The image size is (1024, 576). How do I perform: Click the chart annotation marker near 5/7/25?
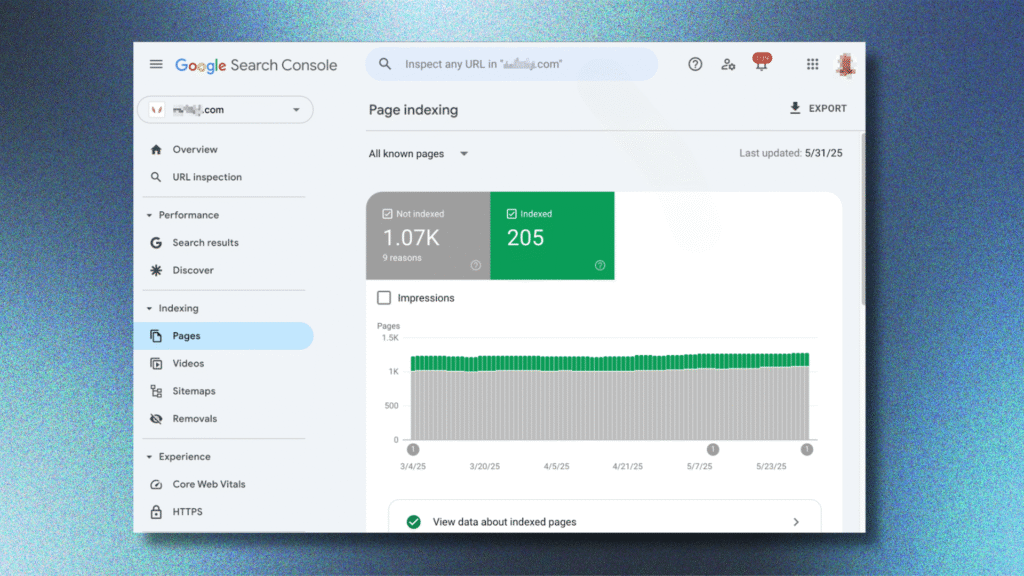click(x=712, y=449)
